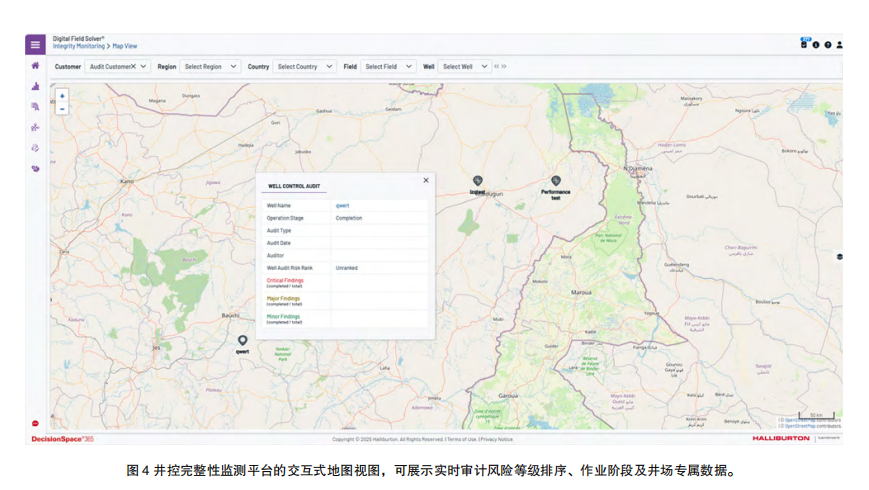Zoom in the map with plus button
The height and width of the screenshot is (490, 869).
[62, 97]
